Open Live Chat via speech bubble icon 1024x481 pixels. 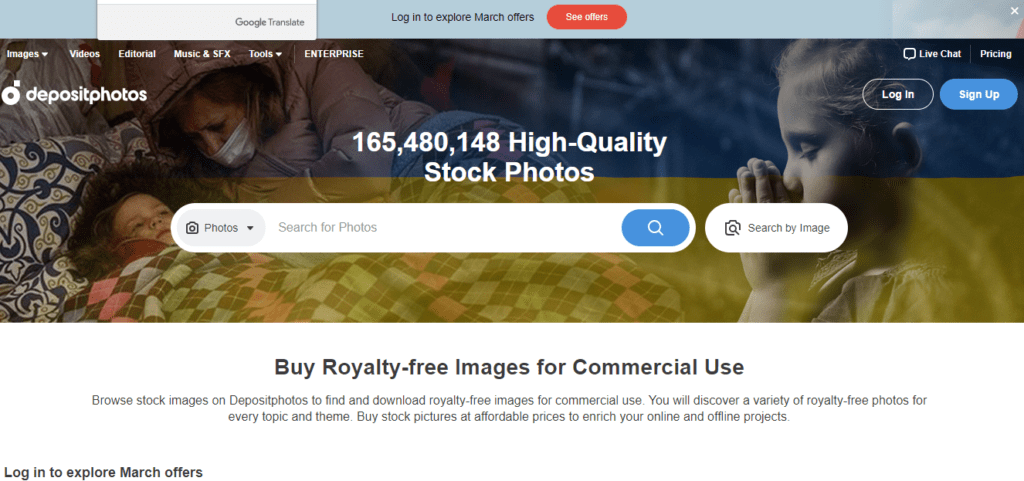click(x=909, y=54)
